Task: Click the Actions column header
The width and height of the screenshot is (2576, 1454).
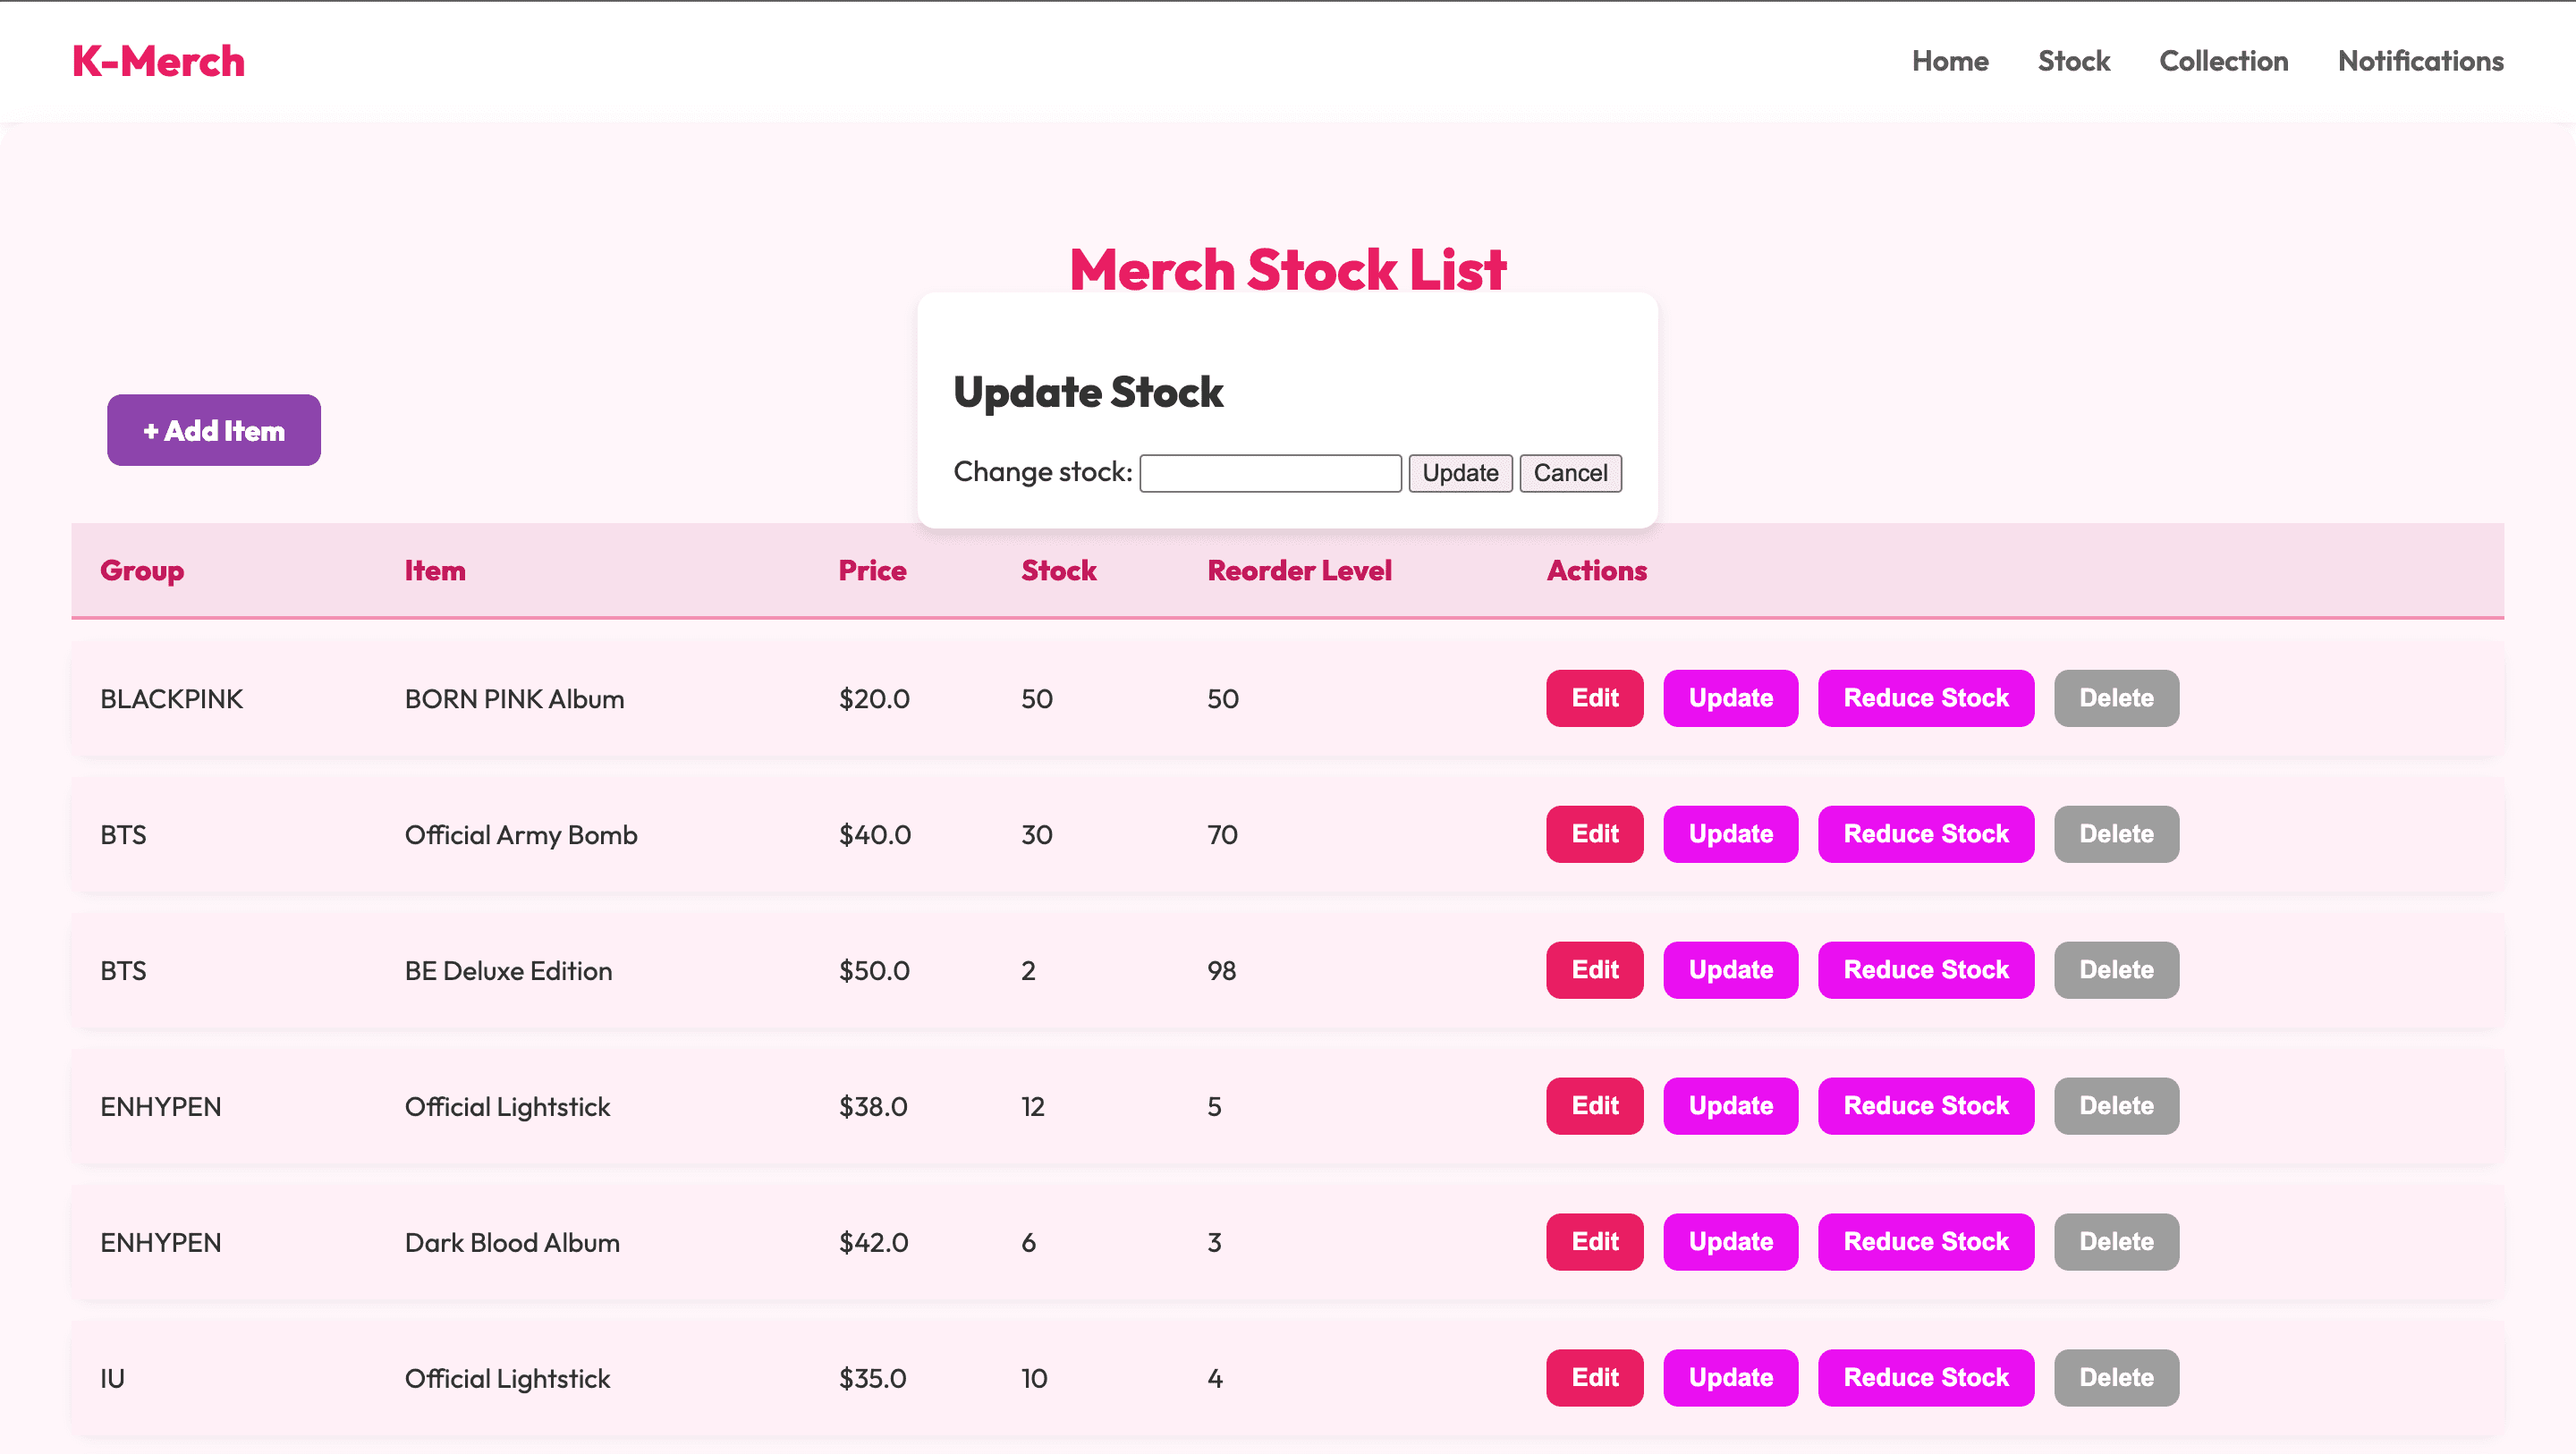Action: (x=1596, y=571)
